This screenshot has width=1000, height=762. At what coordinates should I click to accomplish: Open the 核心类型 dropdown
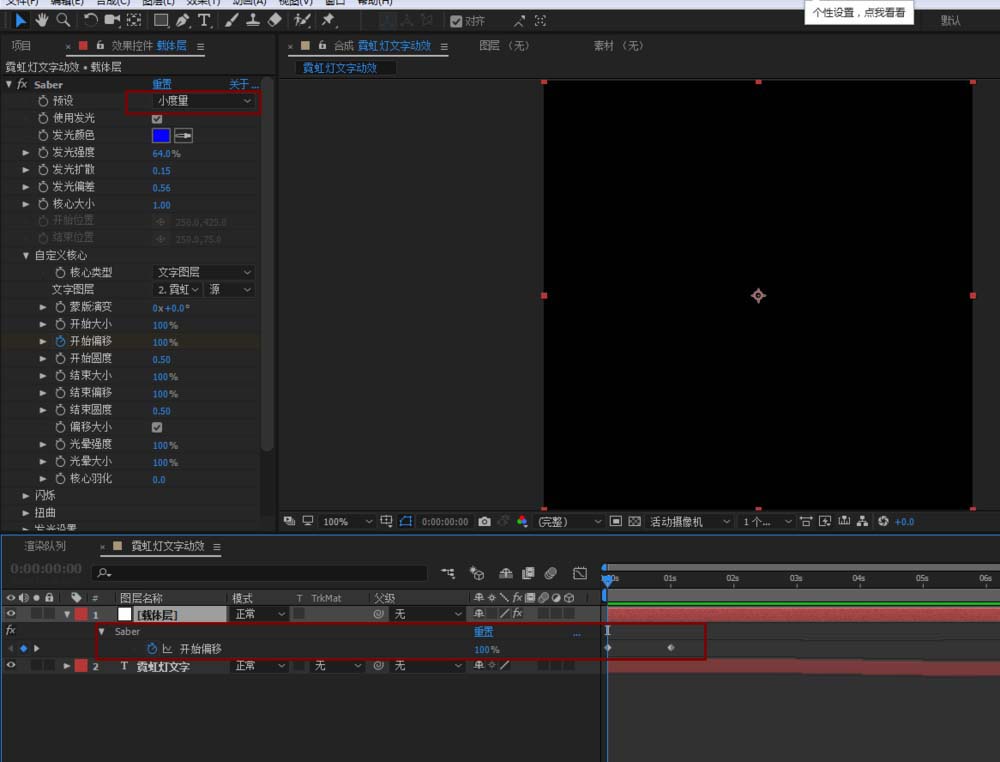pos(204,272)
